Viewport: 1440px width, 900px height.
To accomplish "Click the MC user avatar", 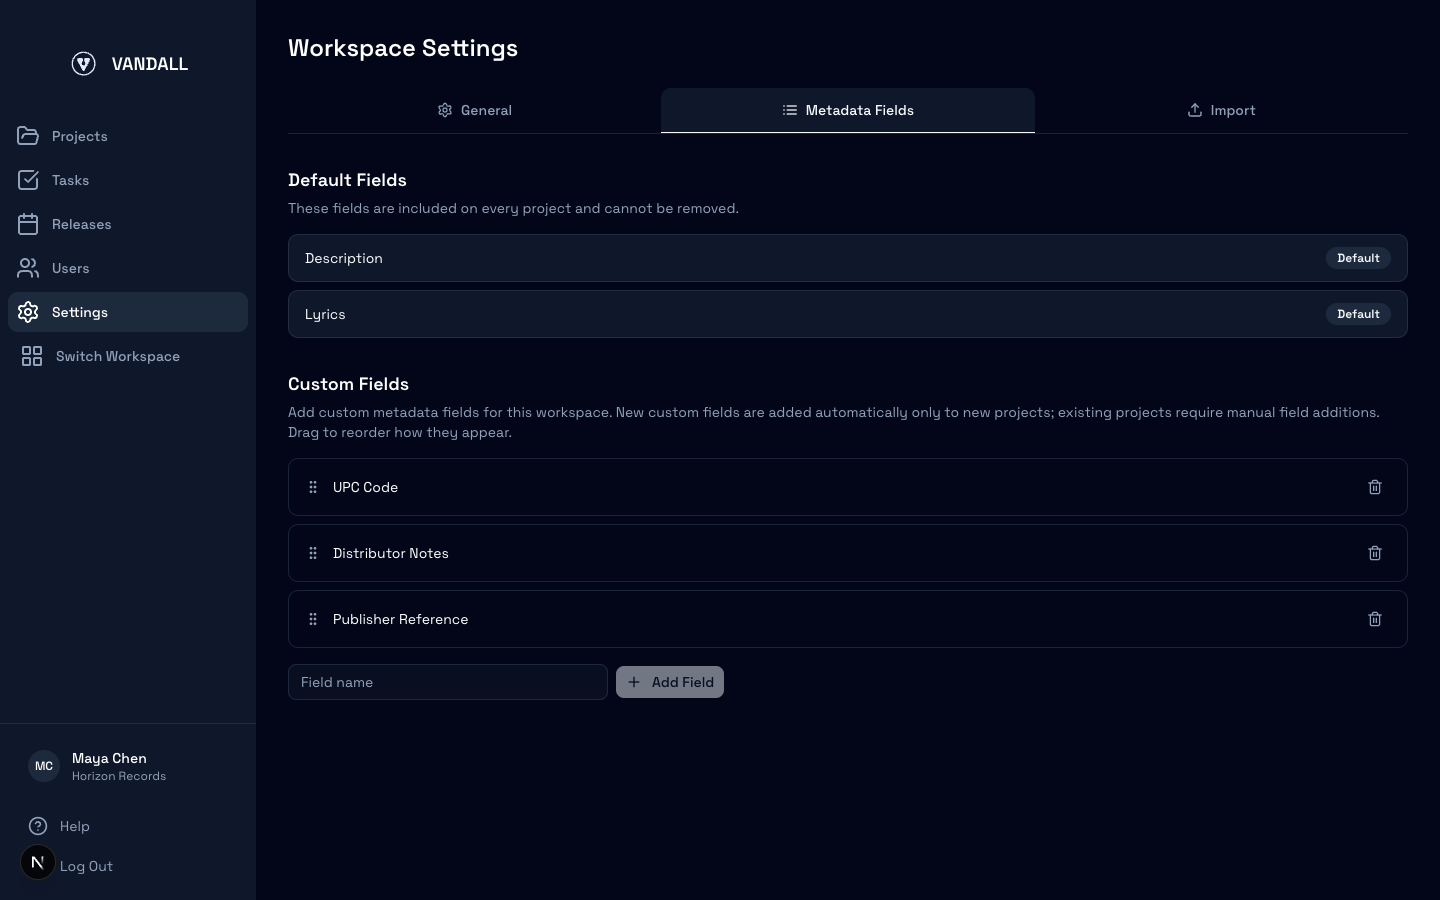I will pyautogui.click(x=44, y=766).
